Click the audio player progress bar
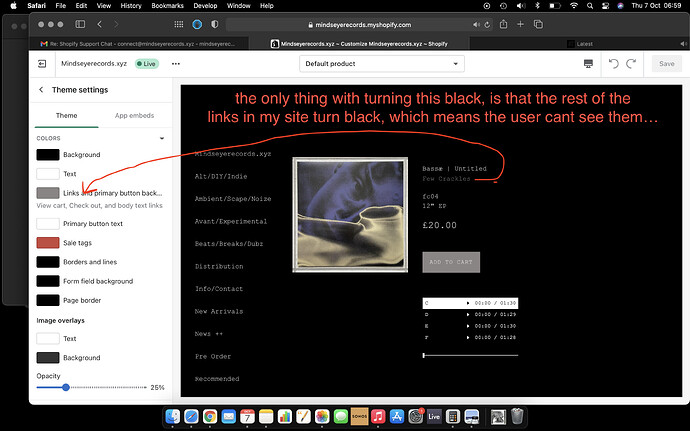Viewport: 690px width, 431px height. pyautogui.click(x=470, y=355)
